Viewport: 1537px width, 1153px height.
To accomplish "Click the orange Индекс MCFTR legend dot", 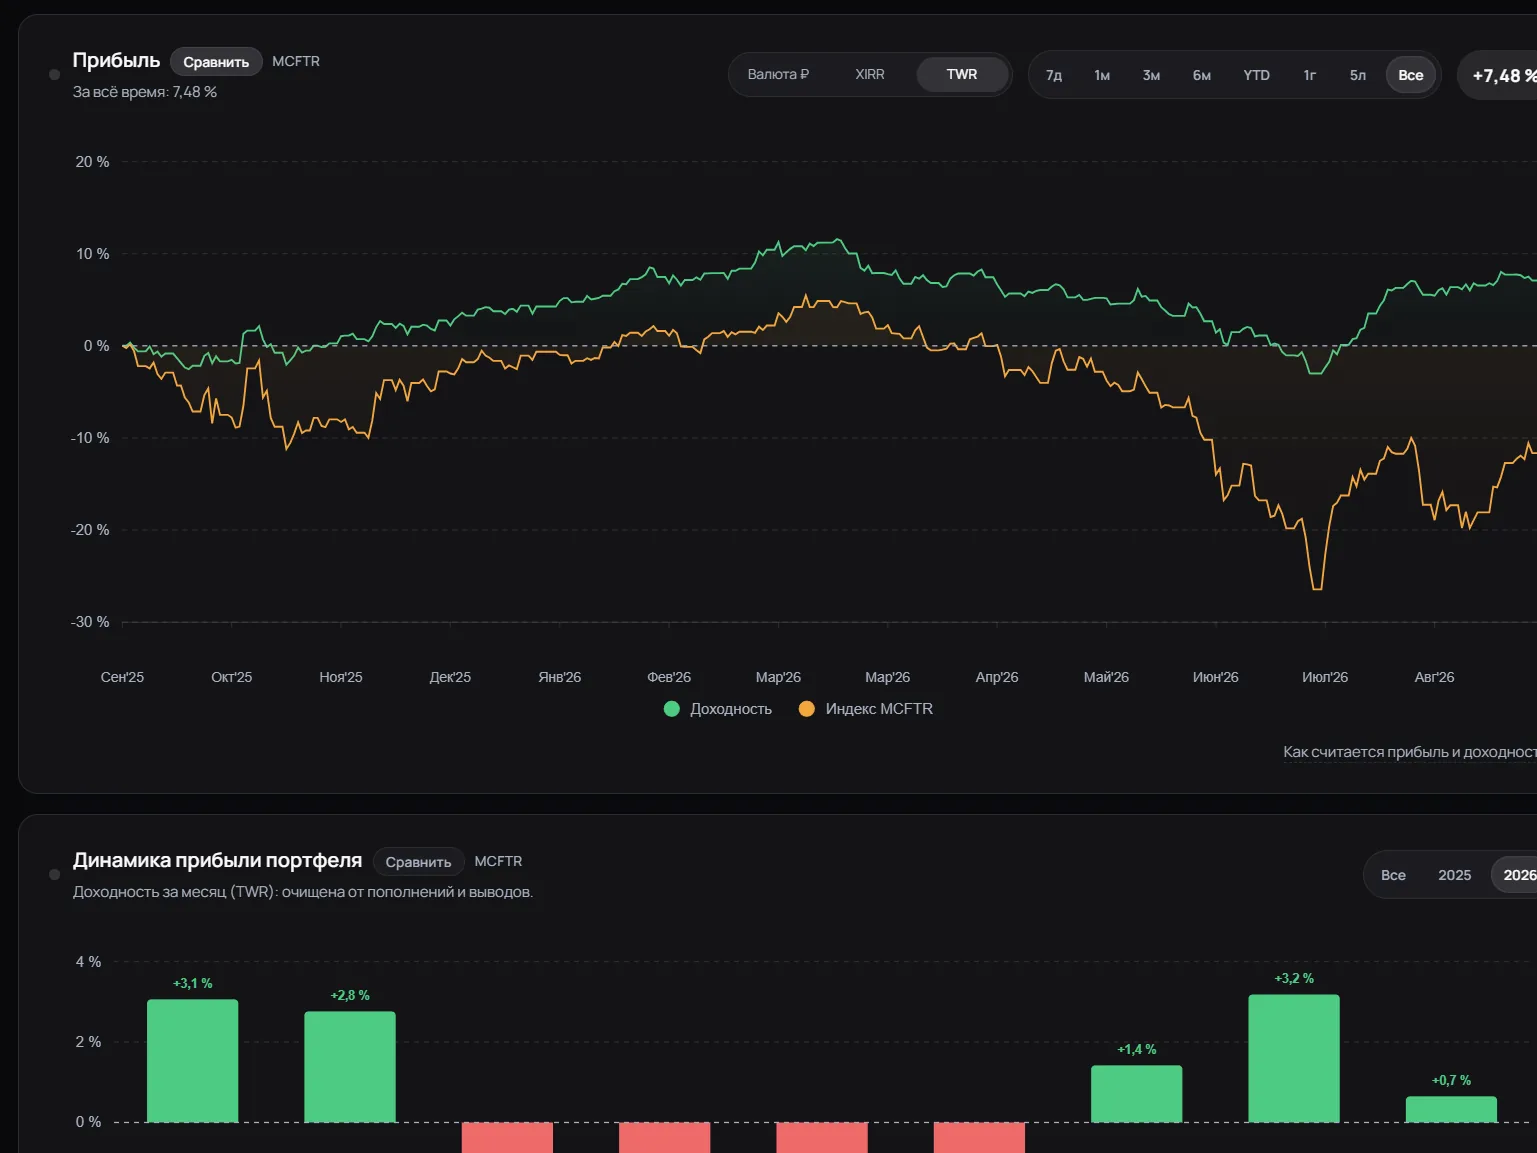I will (x=807, y=709).
